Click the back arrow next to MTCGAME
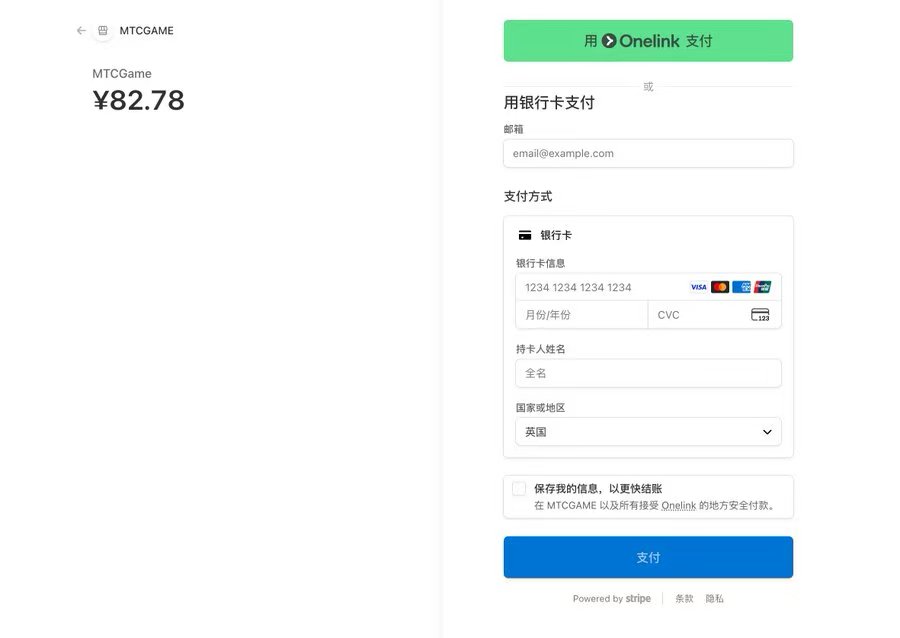The width and height of the screenshot is (900, 638). (81, 30)
